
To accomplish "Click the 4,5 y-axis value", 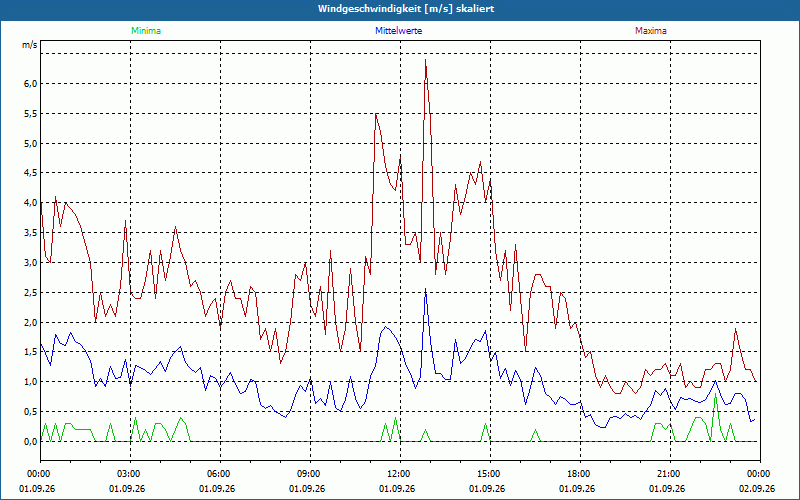I will 31,173.
